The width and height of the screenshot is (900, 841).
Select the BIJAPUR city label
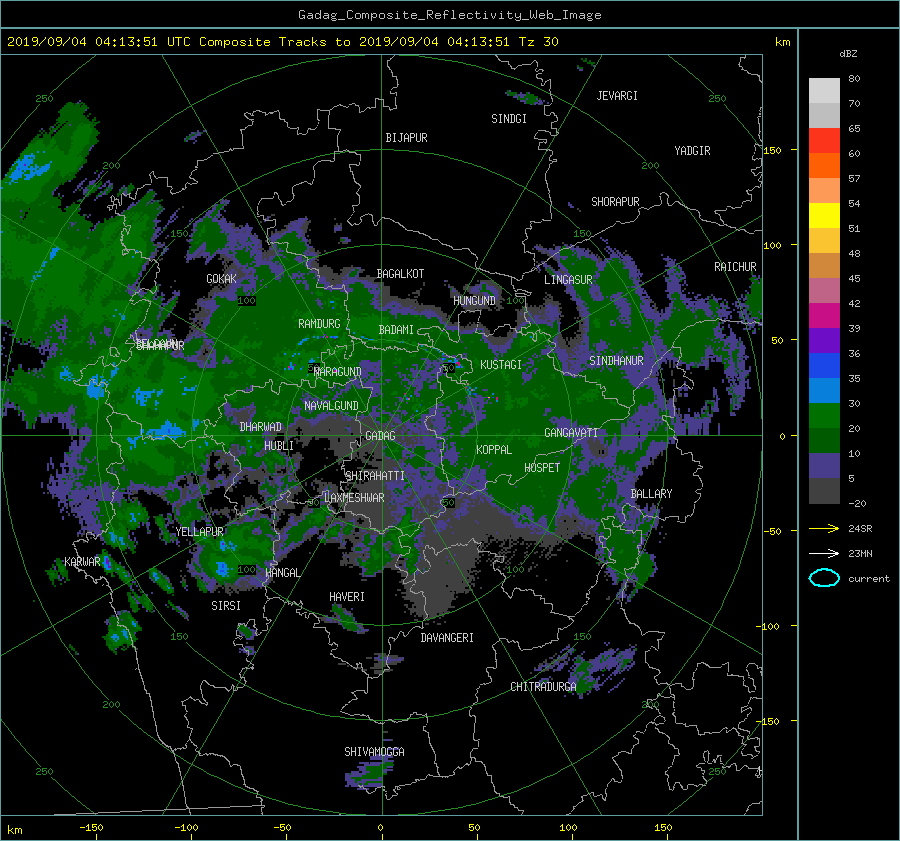406,138
